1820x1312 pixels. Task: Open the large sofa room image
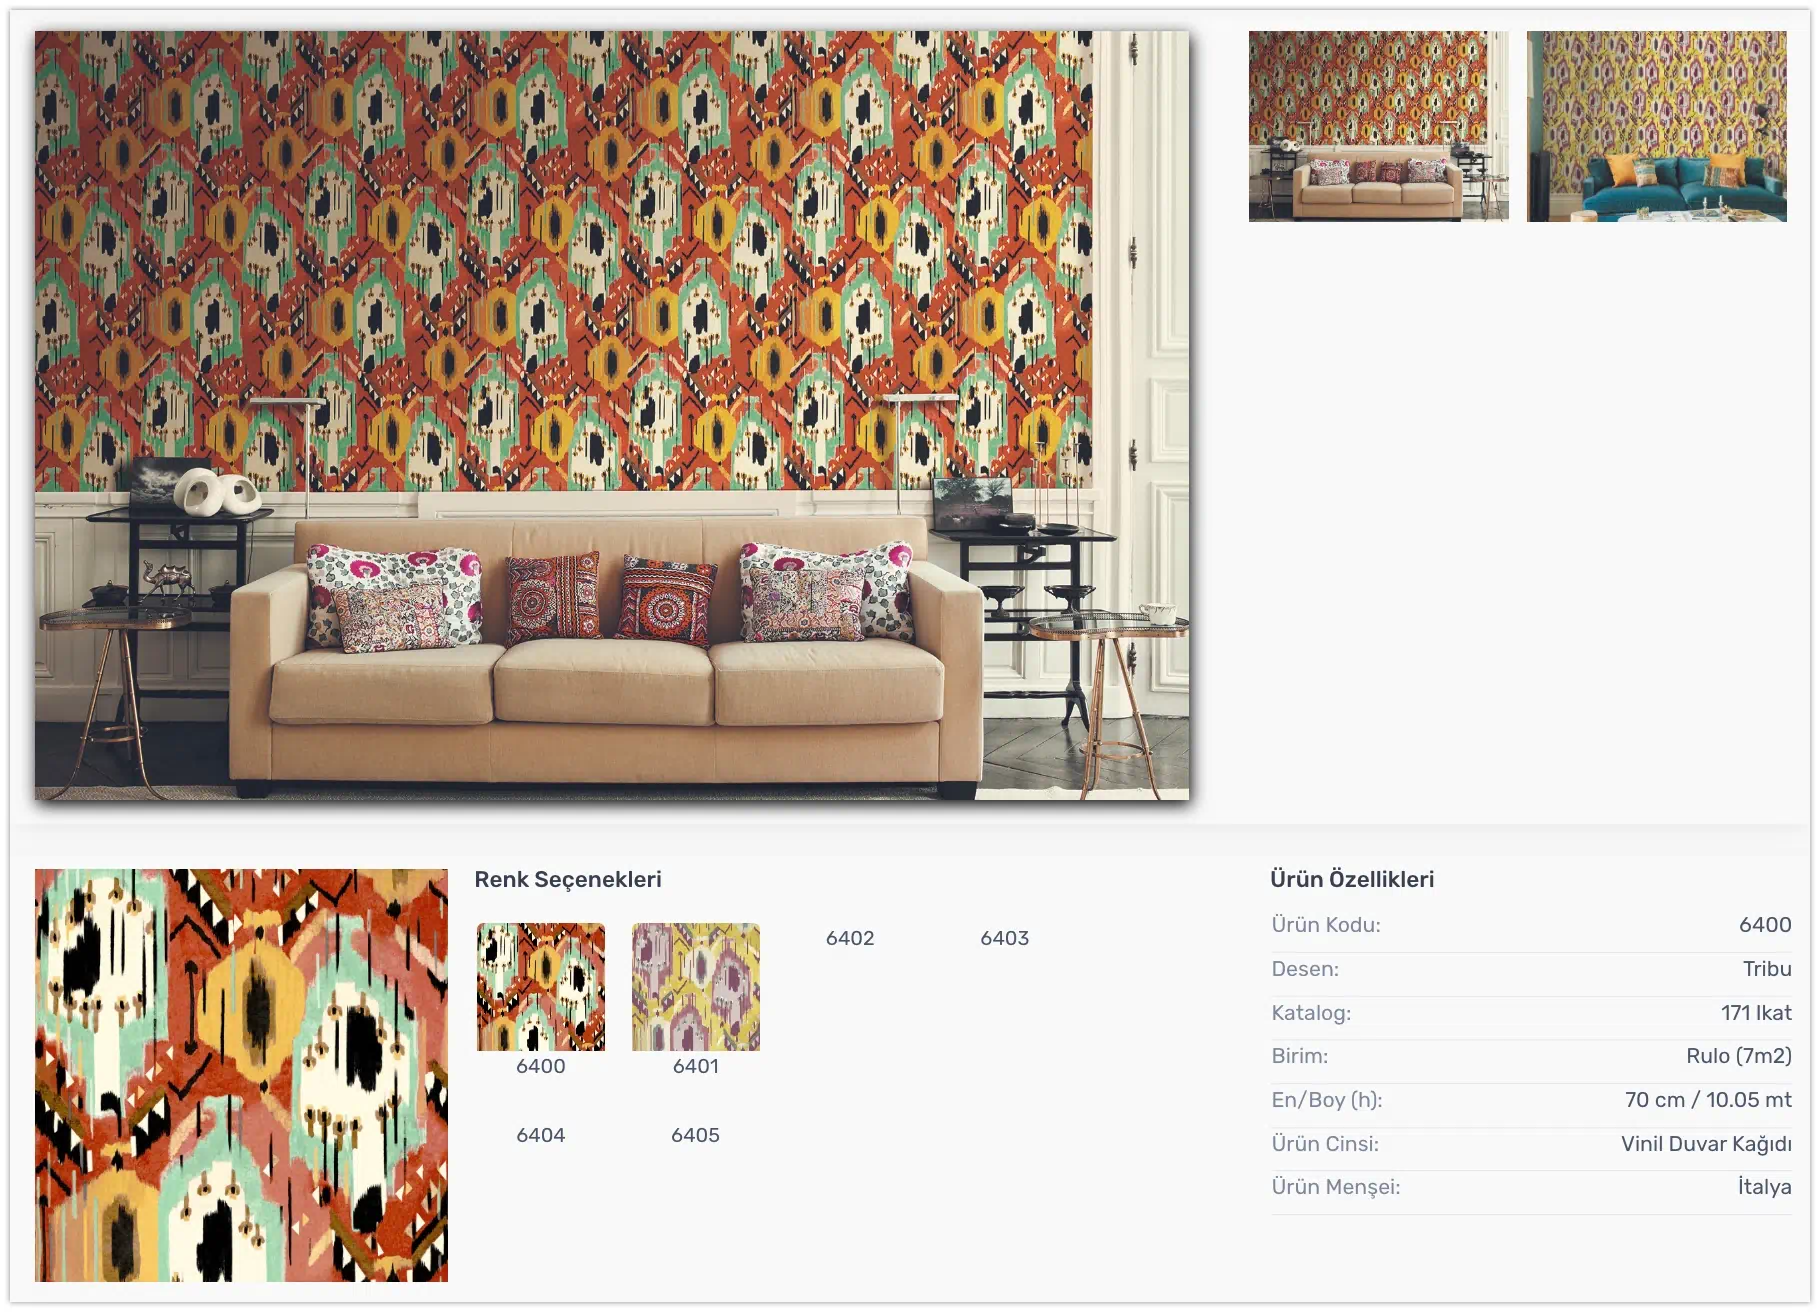coord(612,415)
